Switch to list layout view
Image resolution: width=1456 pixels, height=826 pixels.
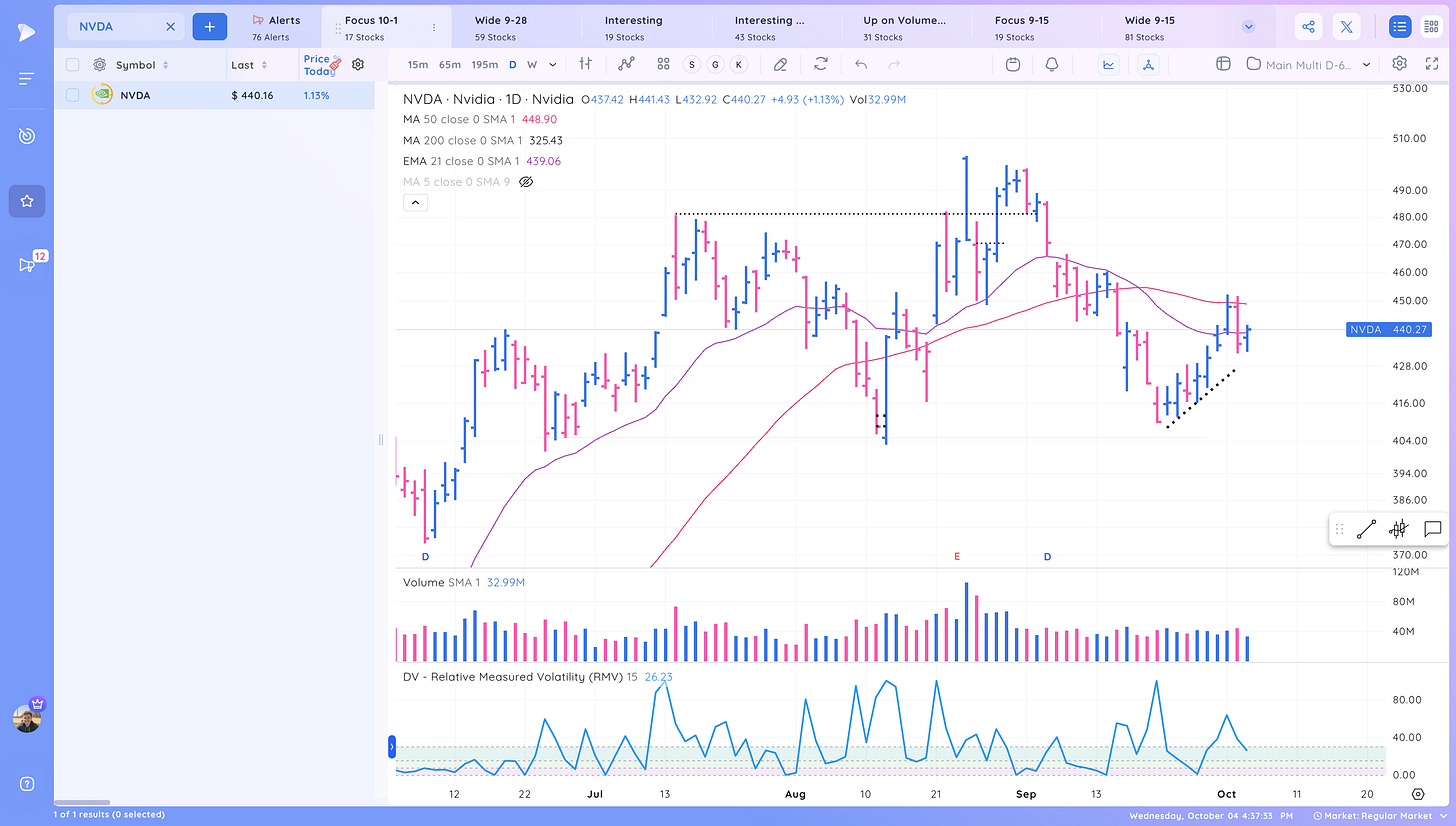1400,27
